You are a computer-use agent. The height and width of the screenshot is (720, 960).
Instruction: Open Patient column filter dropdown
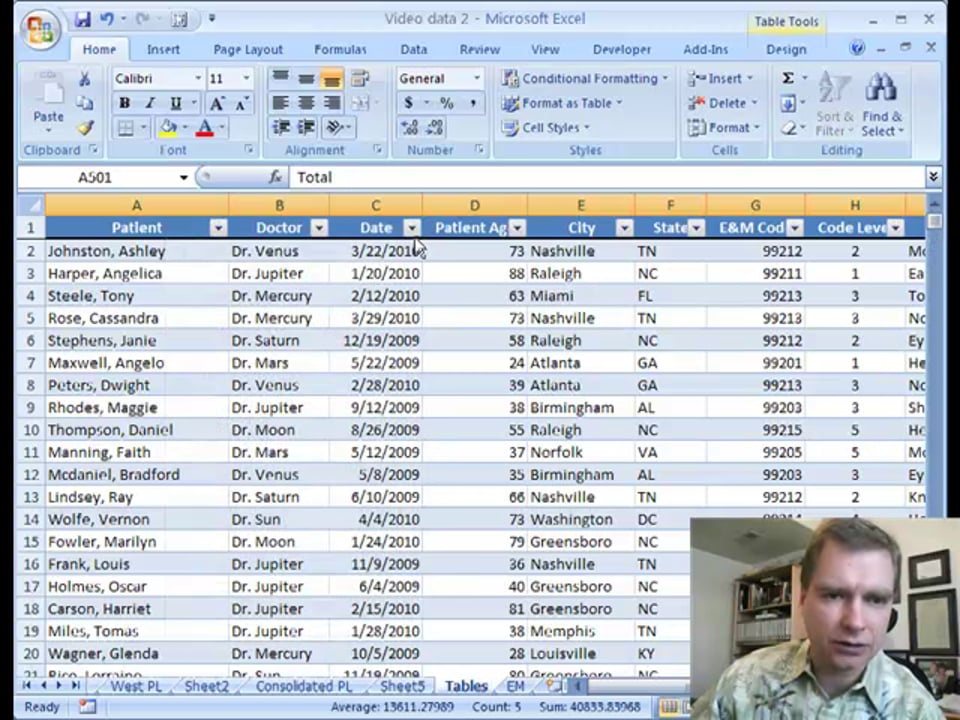pos(218,228)
